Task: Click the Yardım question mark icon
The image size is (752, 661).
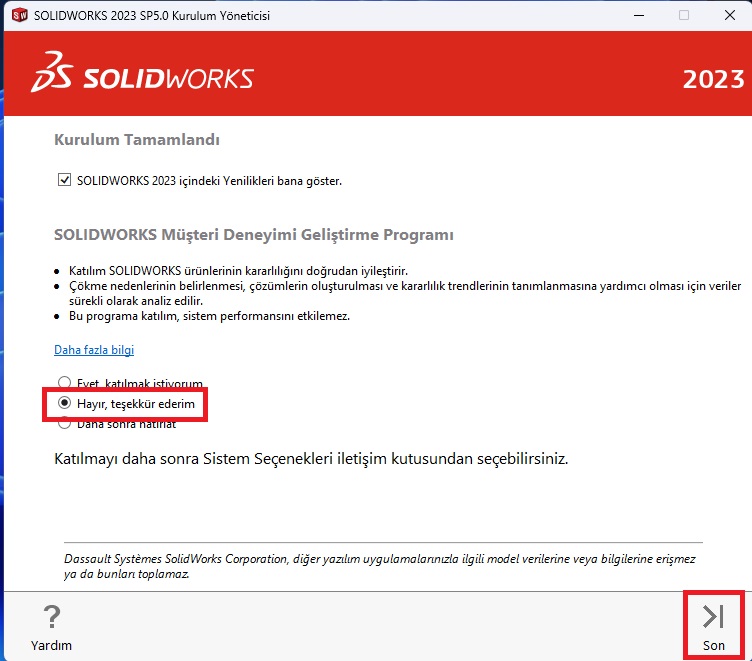Action: [x=51, y=616]
